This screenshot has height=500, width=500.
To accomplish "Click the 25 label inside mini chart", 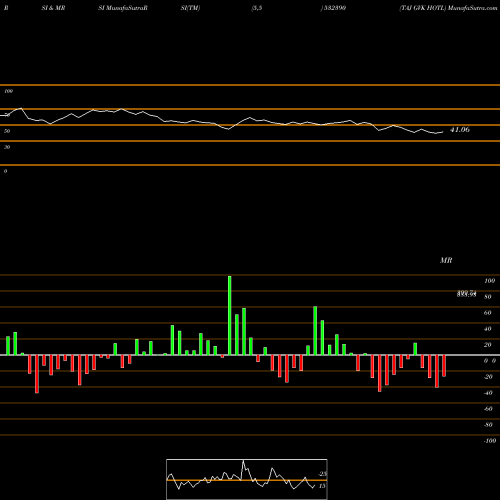I will click(322, 474).
